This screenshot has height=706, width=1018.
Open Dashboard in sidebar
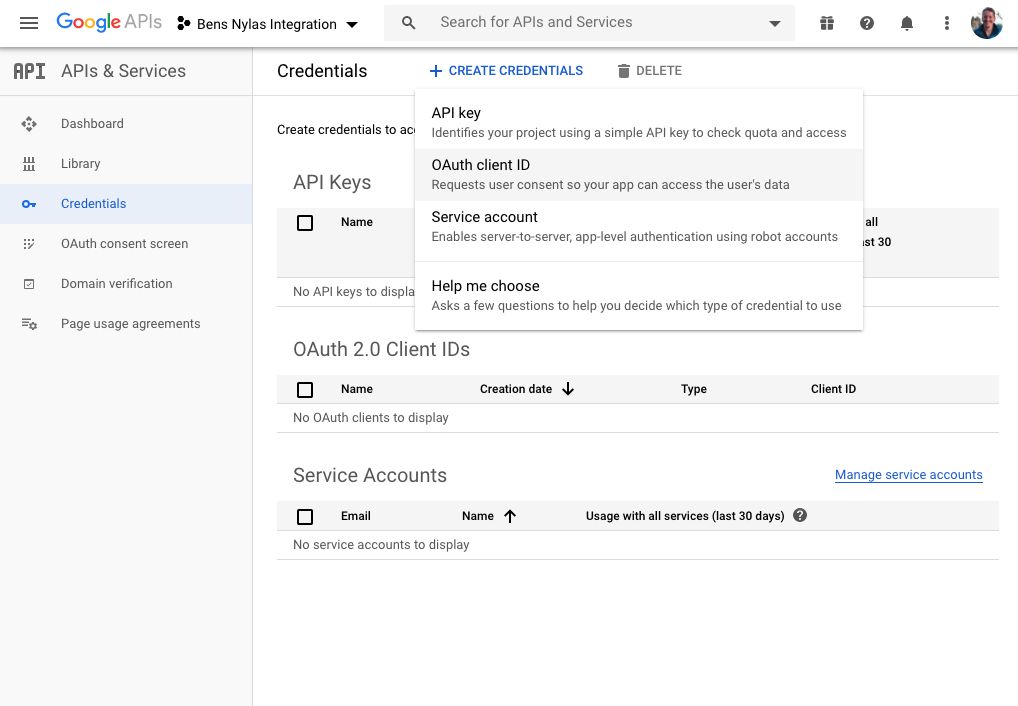pyautogui.click(x=126, y=123)
